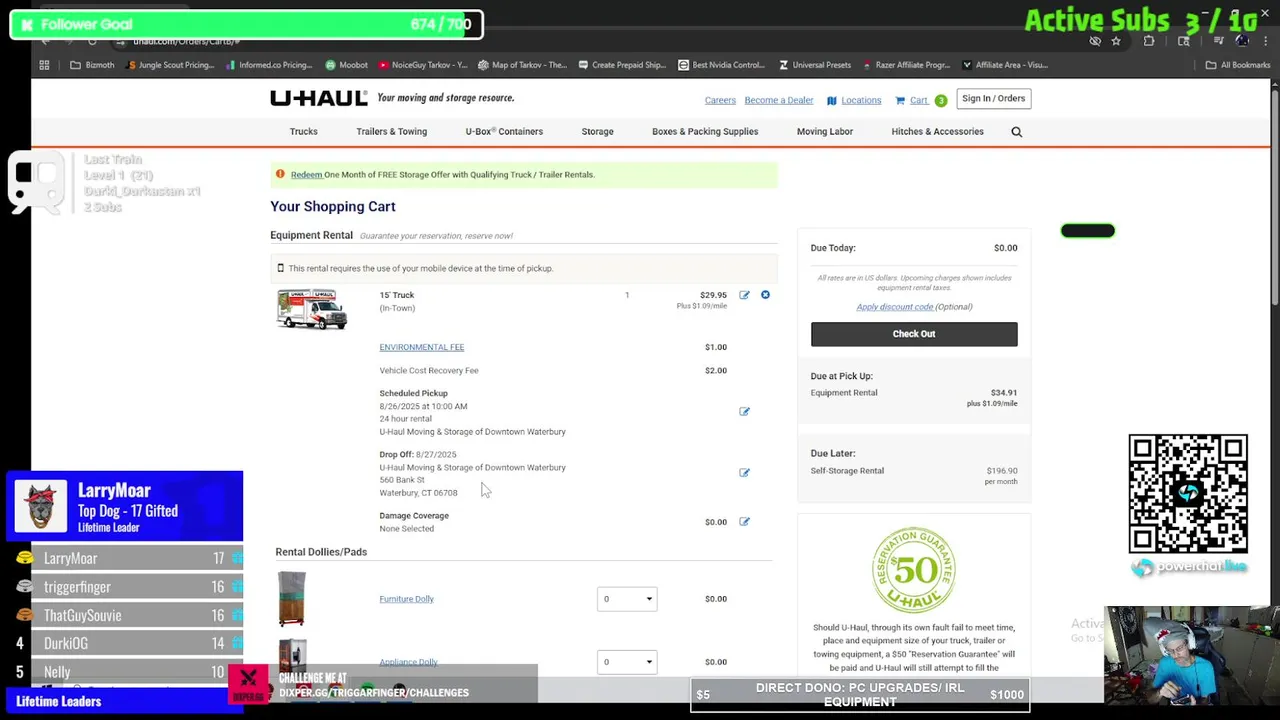Image resolution: width=1280 pixels, height=720 pixels.
Task: Open the Trucks menu
Action: pos(303,131)
